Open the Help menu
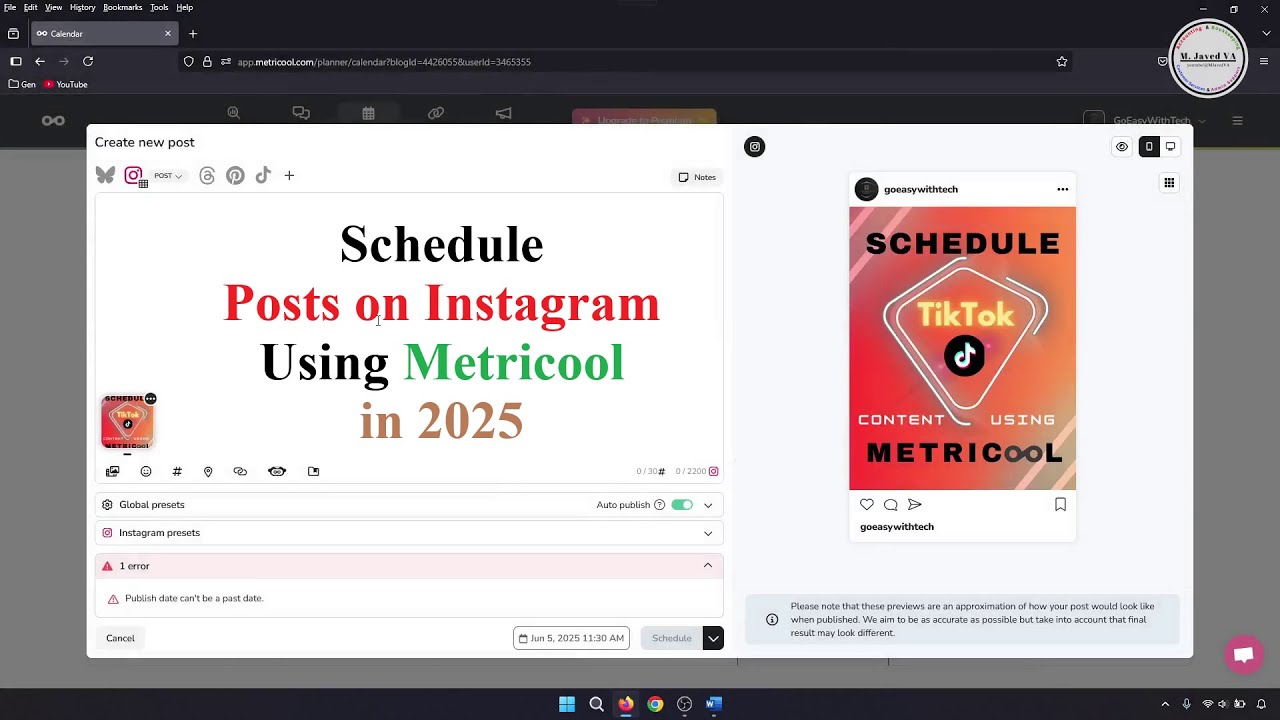 (x=185, y=8)
